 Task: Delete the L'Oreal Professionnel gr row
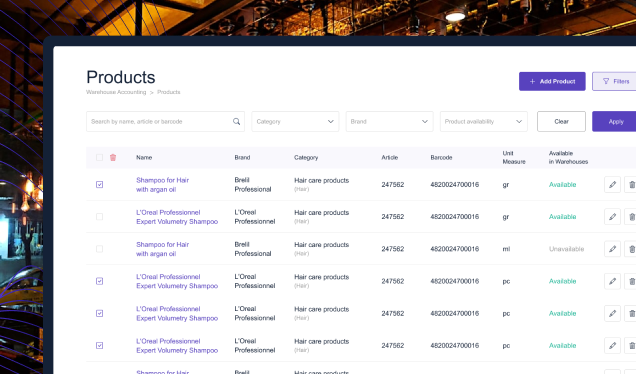coord(631,217)
